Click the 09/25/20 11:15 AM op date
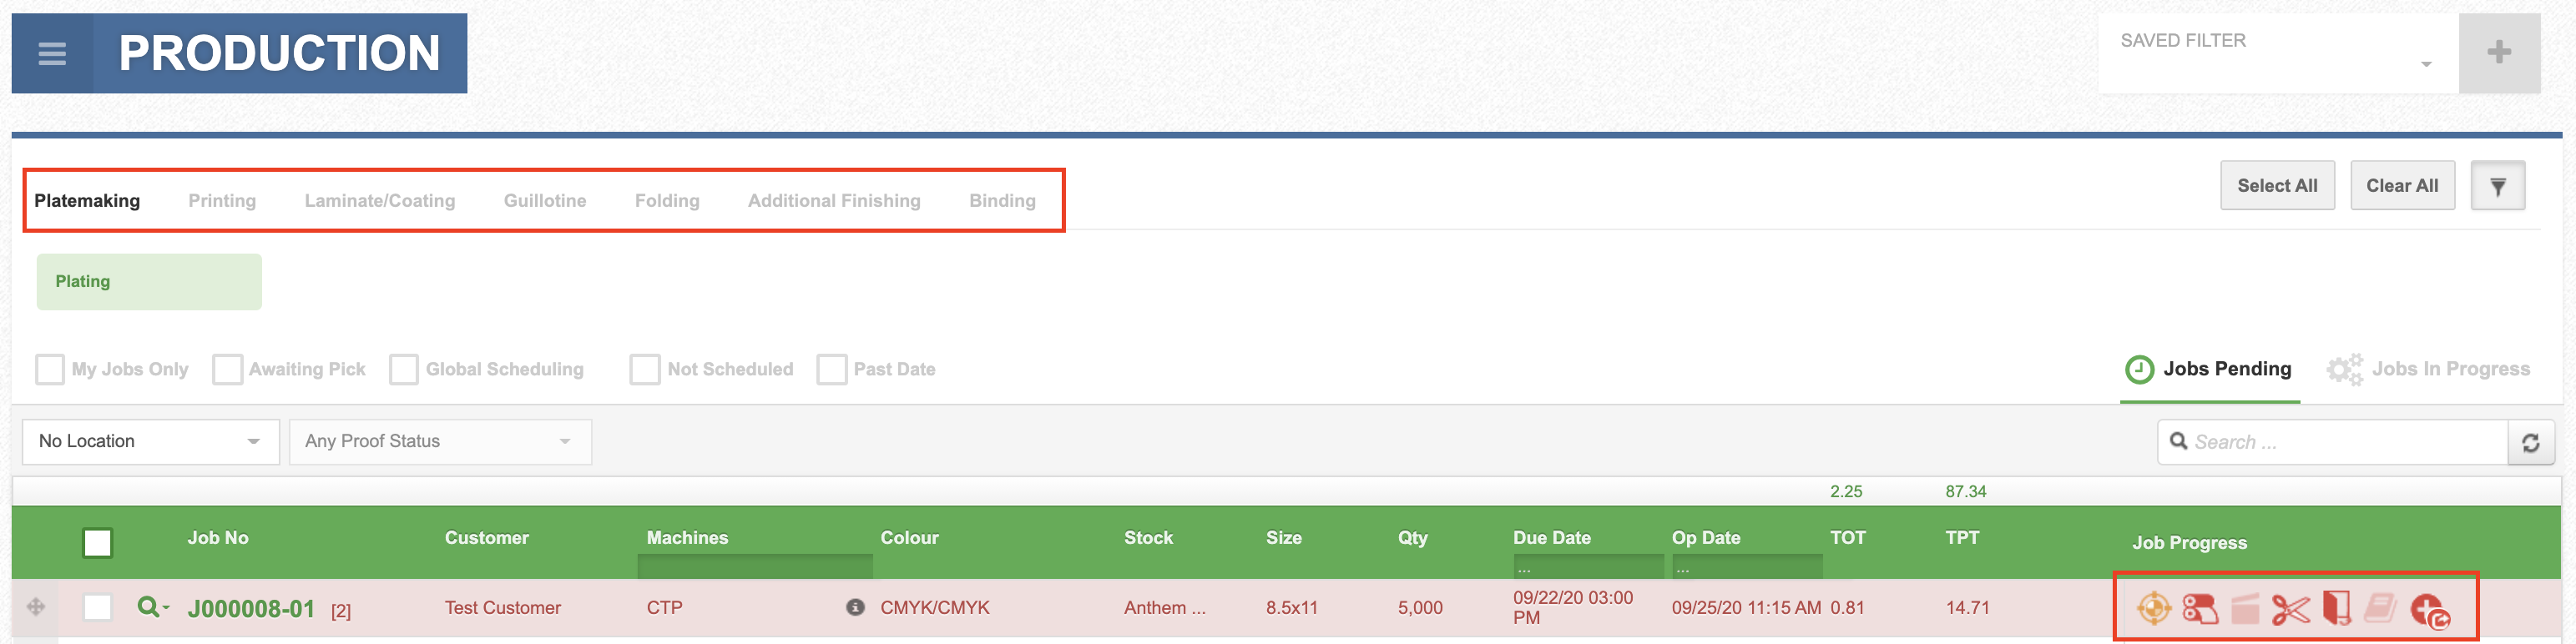 [x=1746, y=608]
